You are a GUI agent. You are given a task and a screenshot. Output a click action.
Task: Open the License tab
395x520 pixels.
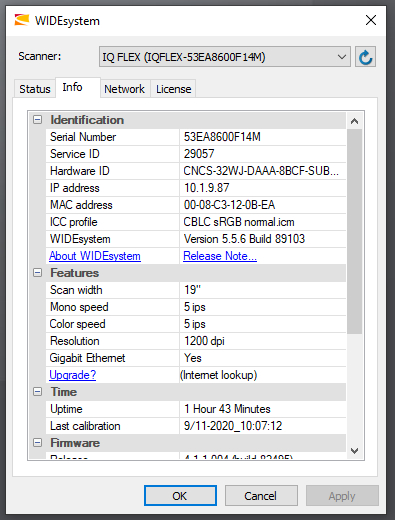point(173,89)
